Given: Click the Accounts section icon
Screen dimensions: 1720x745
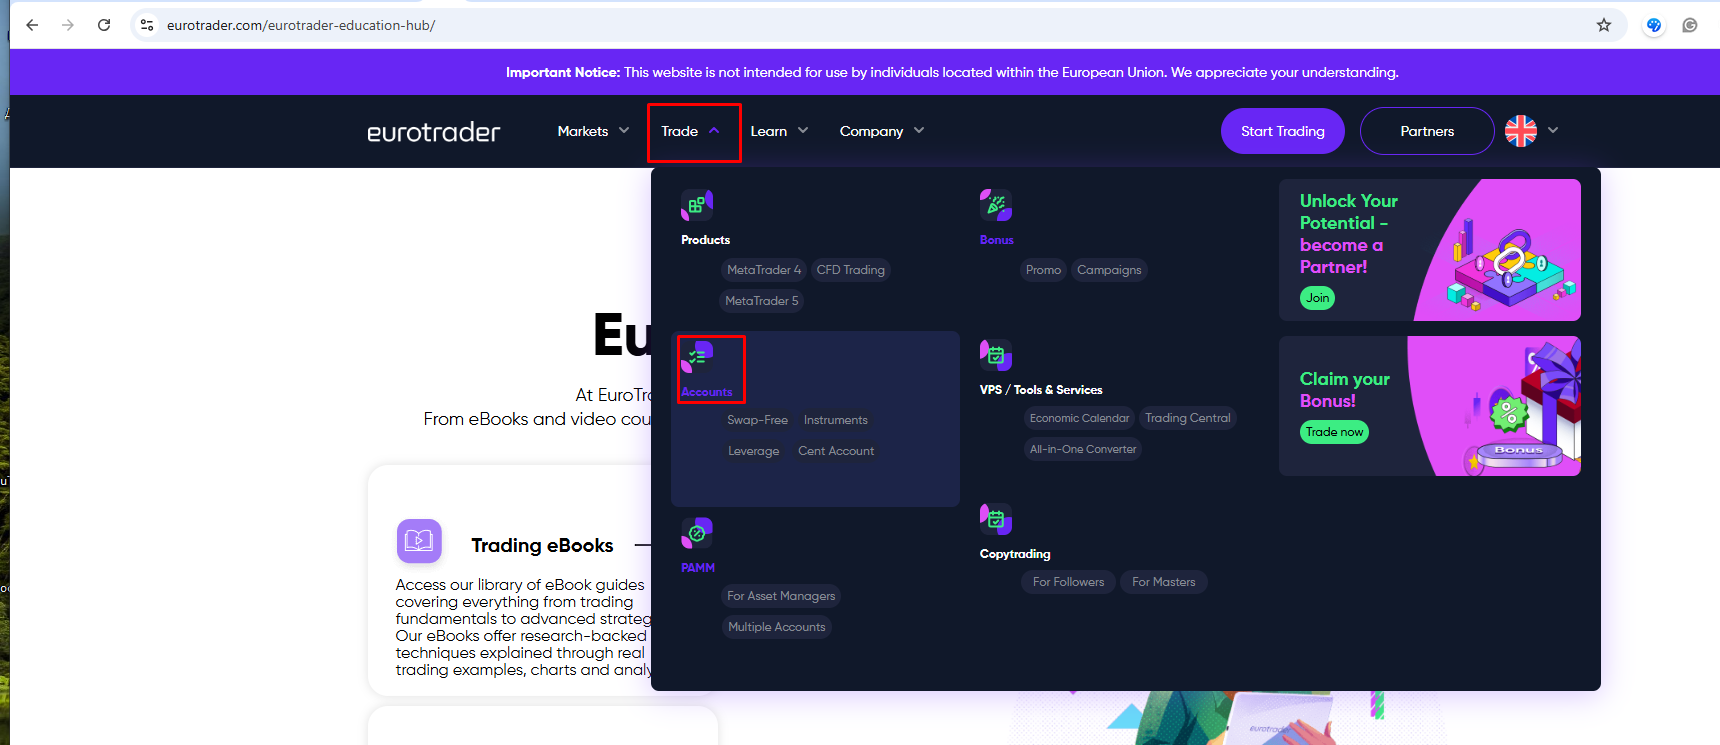Looking at the screenshot, I should (697, 357).
